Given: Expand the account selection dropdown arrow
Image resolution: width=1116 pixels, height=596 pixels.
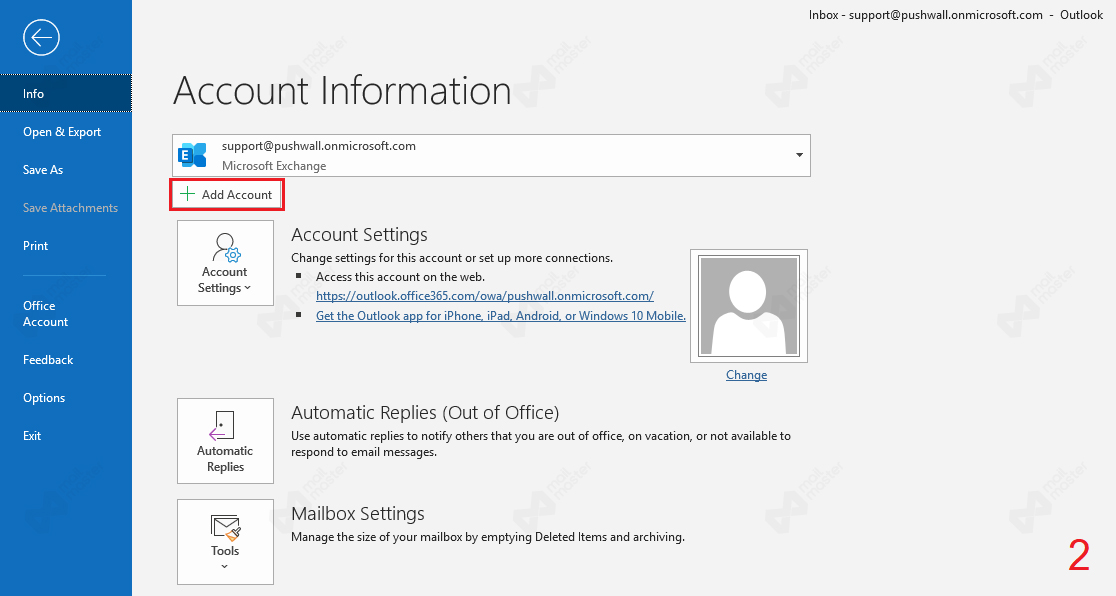Looking at the screenshot, I should 799,155.
